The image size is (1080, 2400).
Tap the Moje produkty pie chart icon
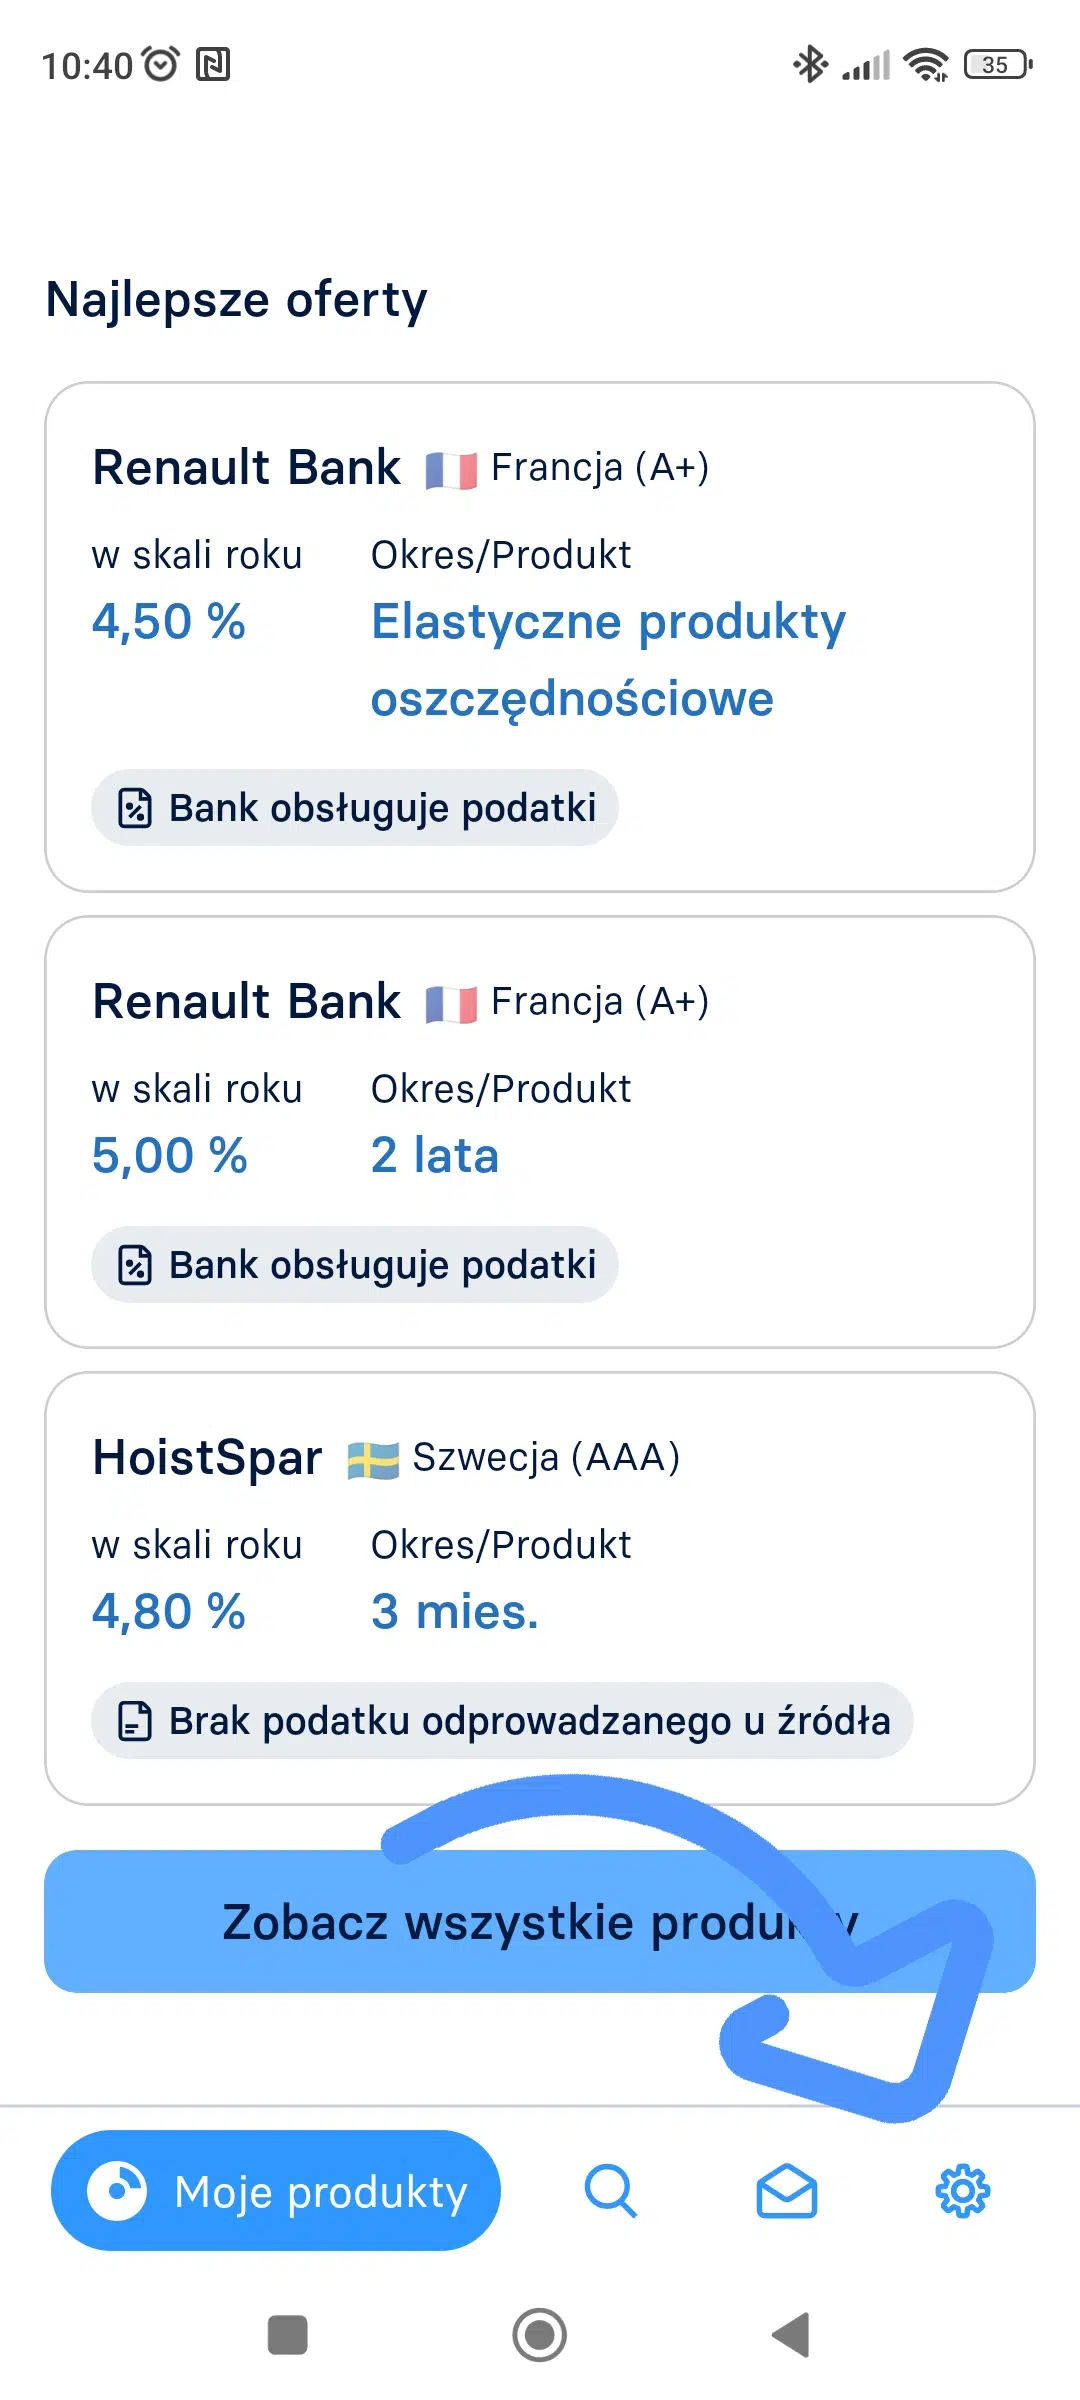coord(117,2191)
